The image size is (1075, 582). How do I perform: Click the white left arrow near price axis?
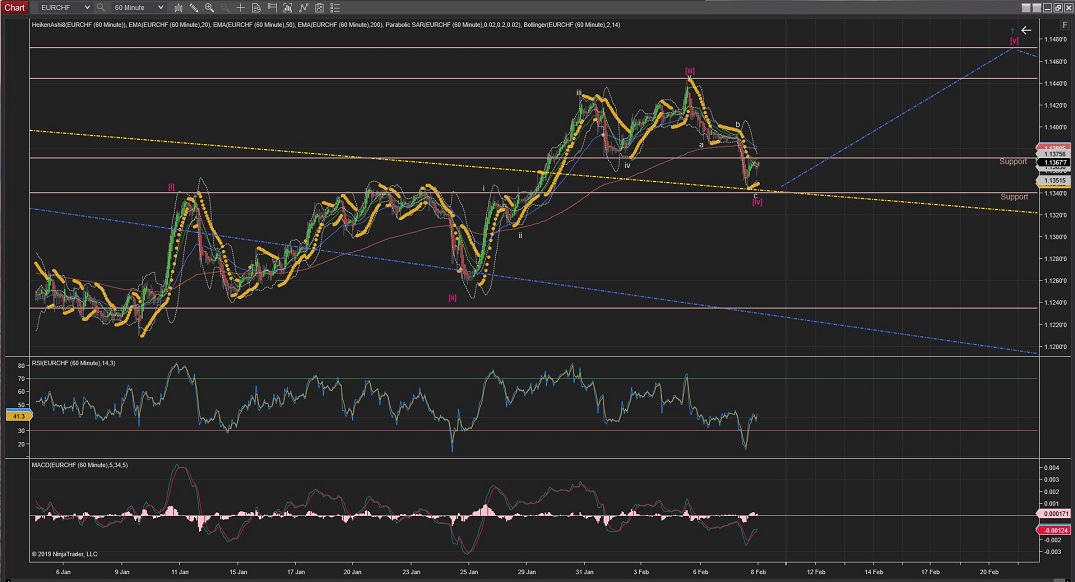pyautogui.click(x=1026, y=30)
